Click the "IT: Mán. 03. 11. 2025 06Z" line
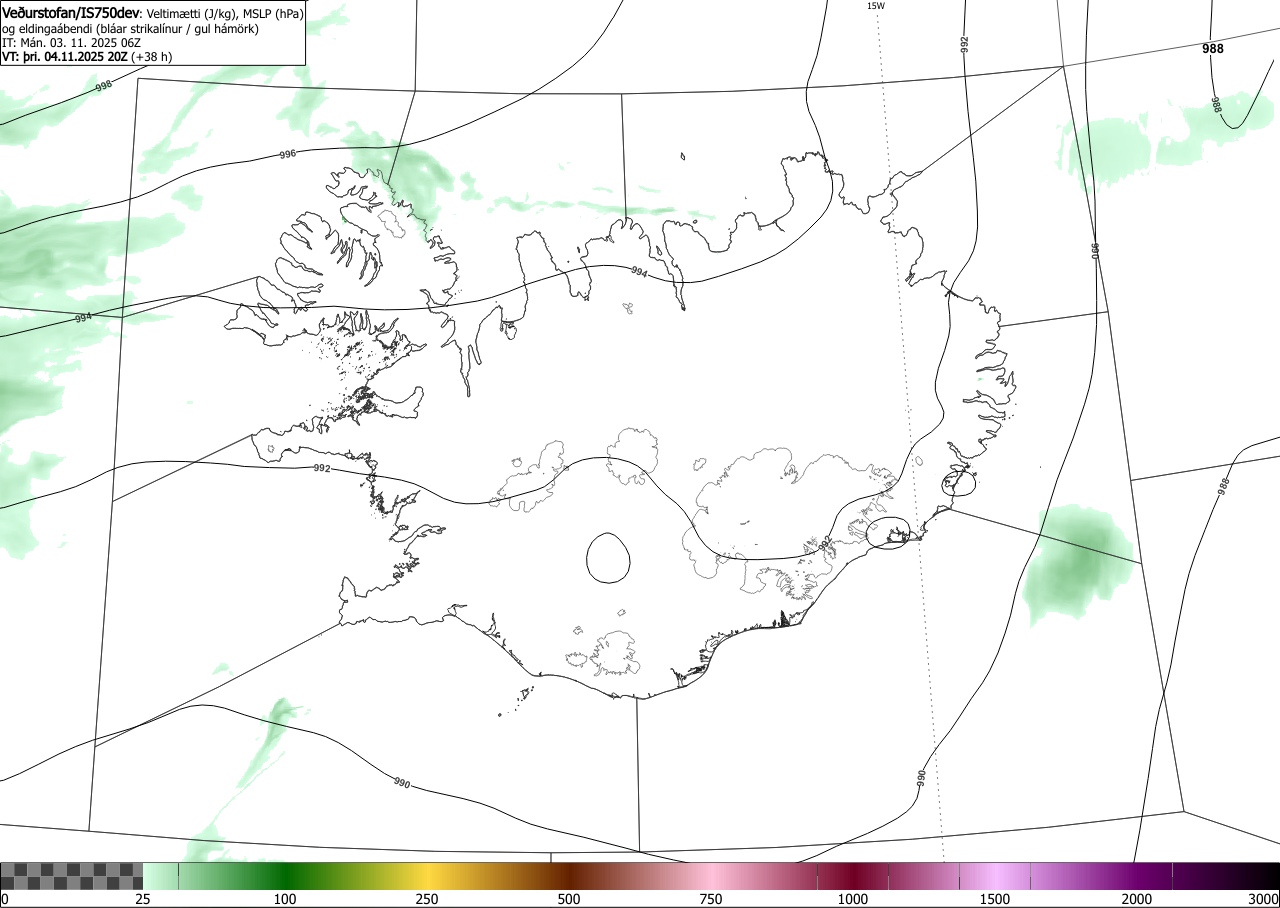 71,43
